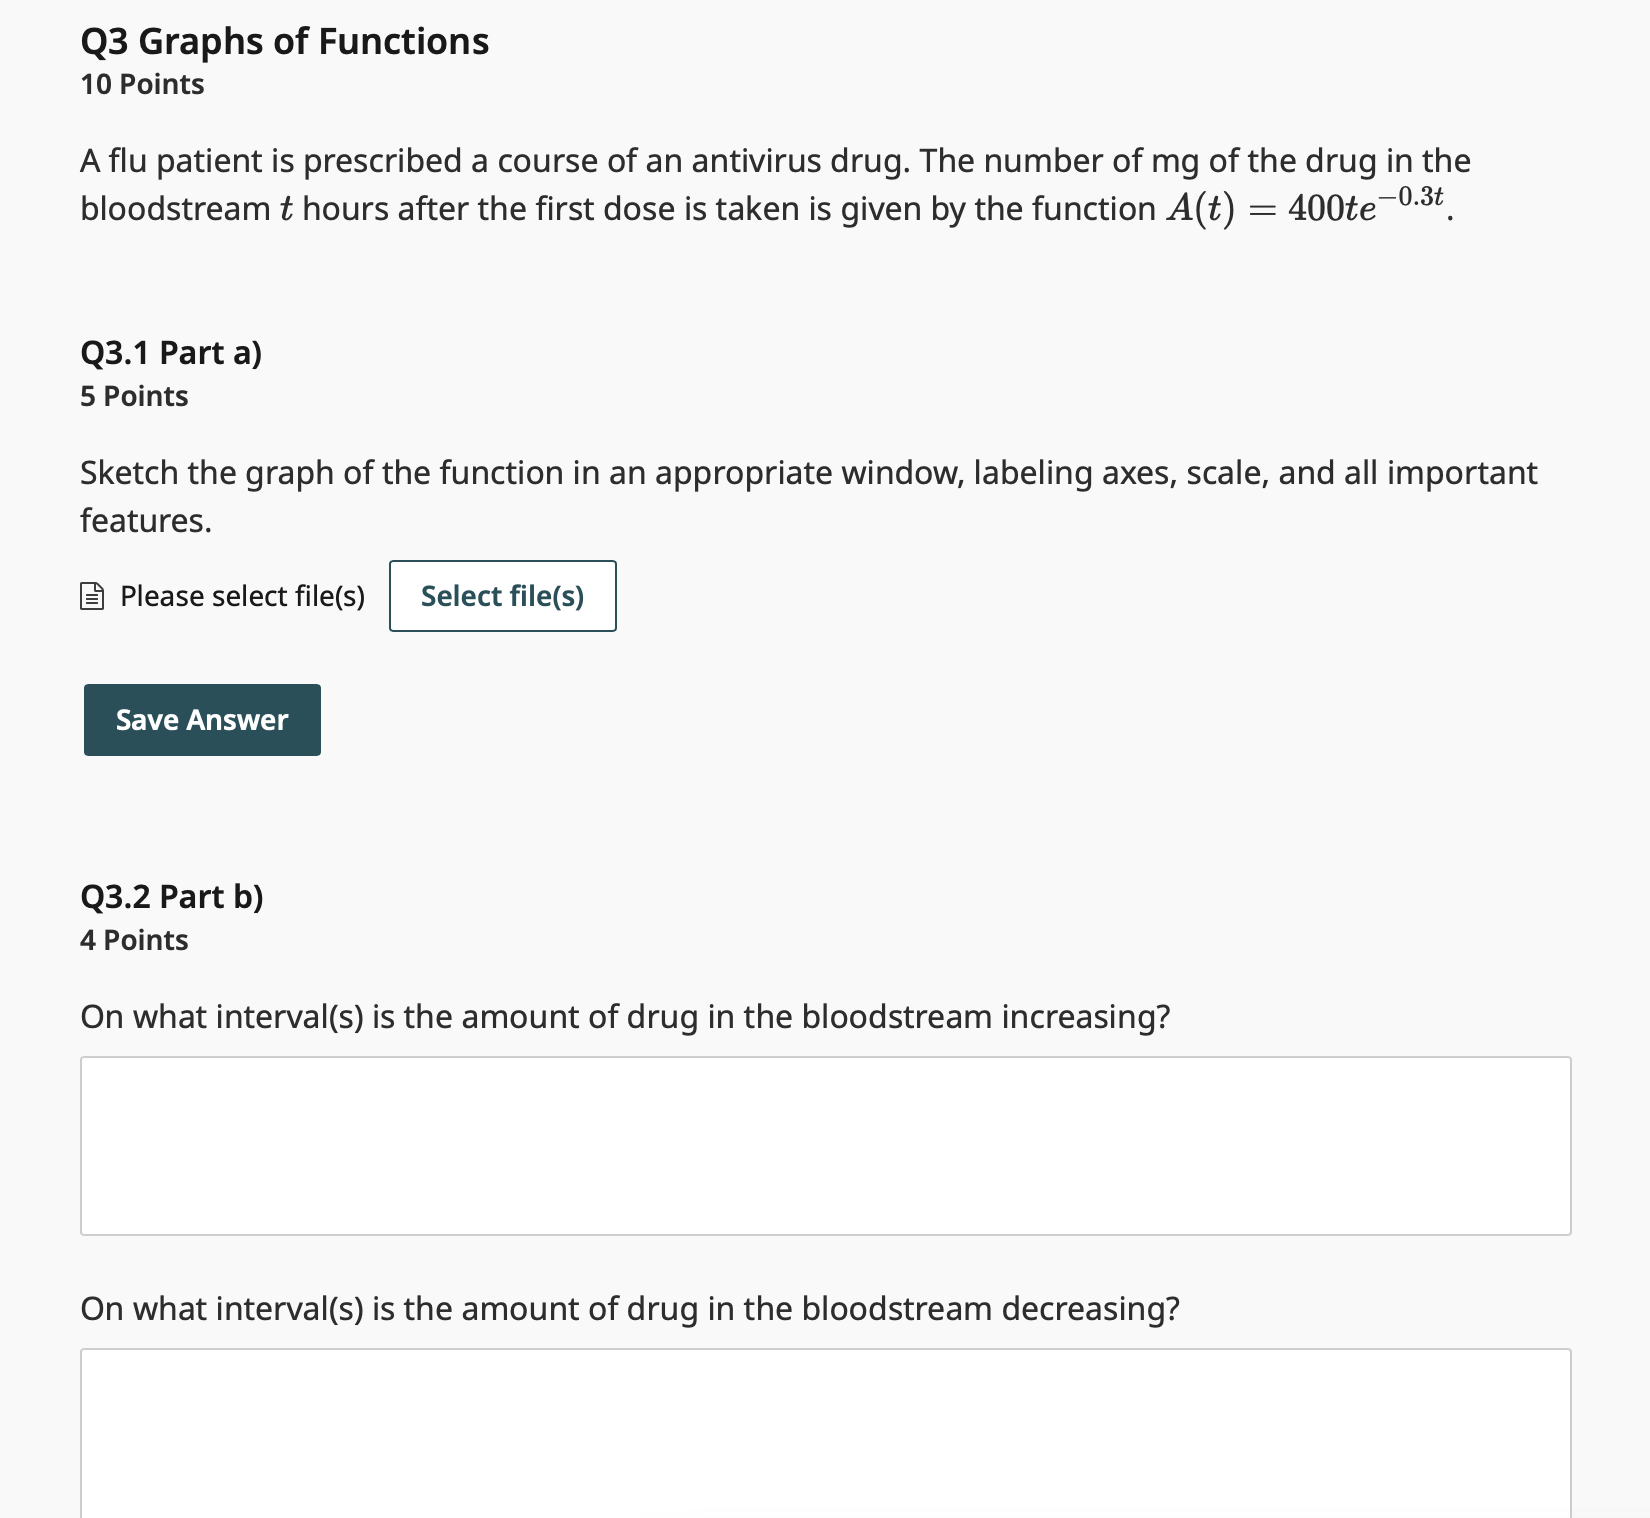Click the 4 Points label under Part b
This screenshot has height=1518, width=1650.
tap(134, 940)
